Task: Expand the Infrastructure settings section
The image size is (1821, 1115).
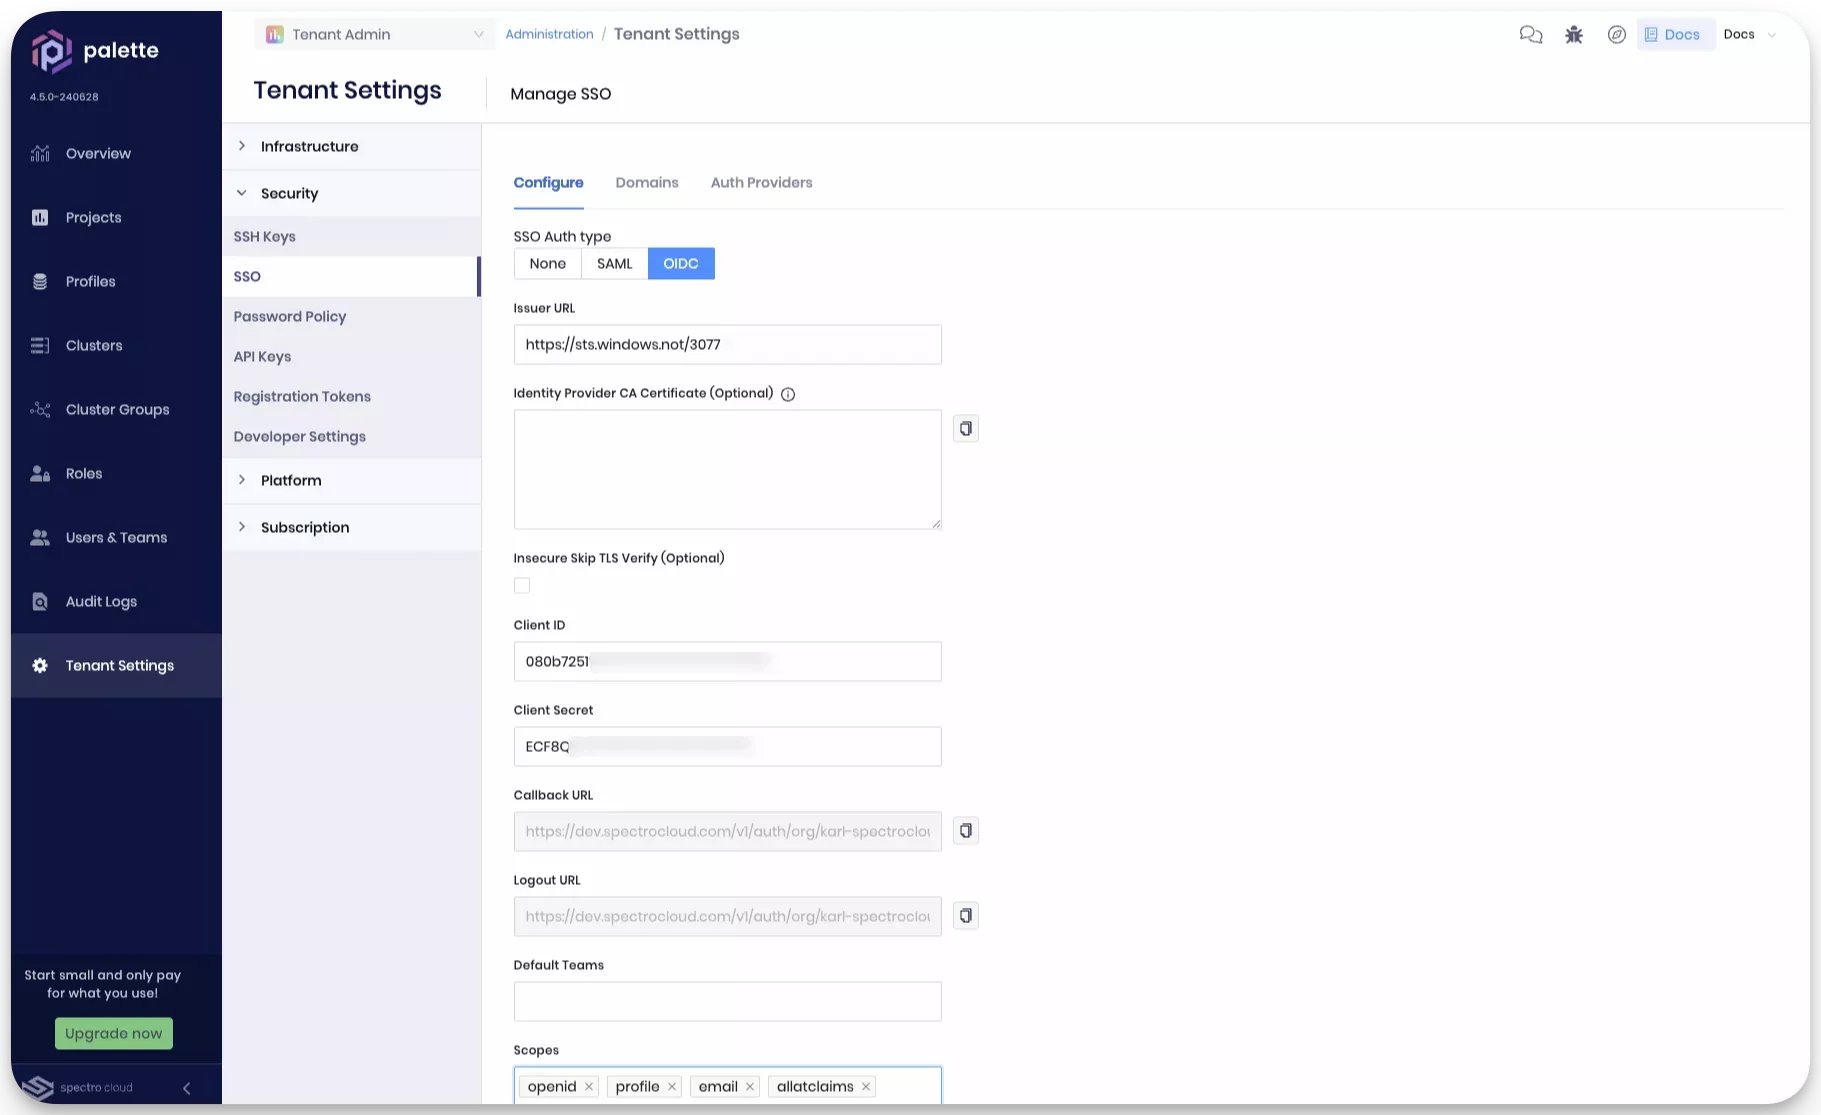Action: 309,147
